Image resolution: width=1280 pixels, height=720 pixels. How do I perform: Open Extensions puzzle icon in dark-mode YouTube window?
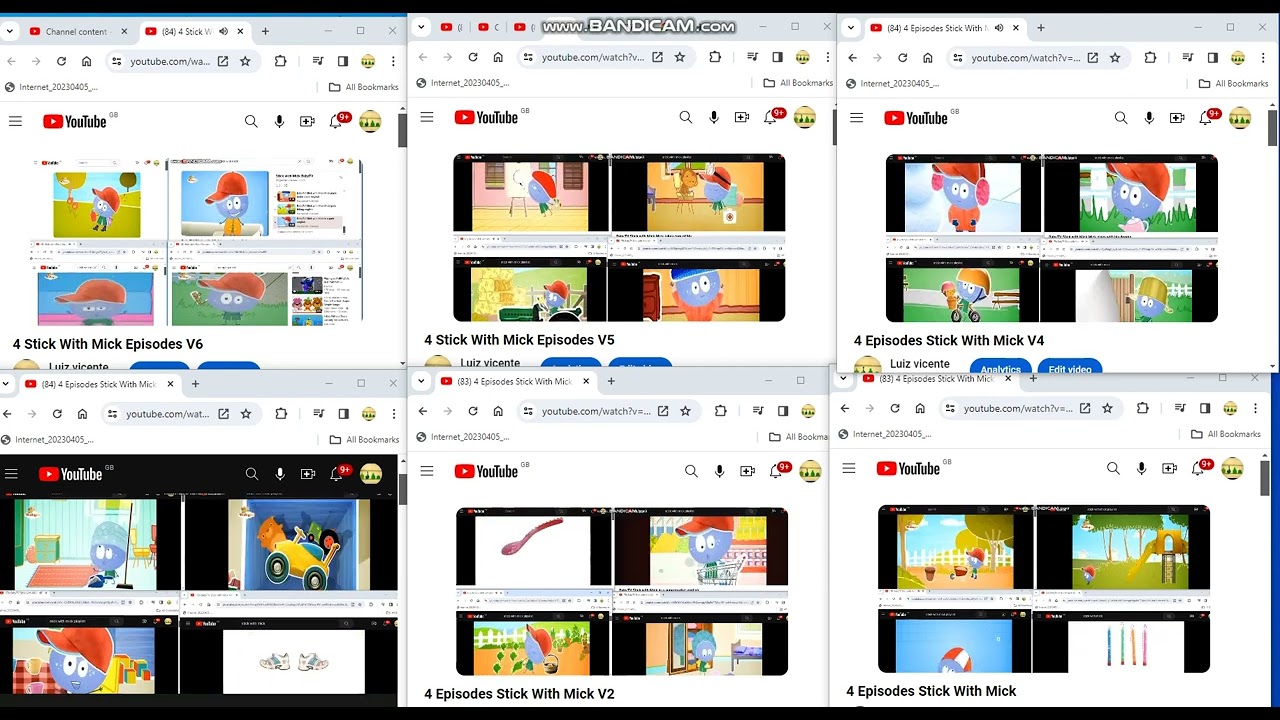(281, 414)
